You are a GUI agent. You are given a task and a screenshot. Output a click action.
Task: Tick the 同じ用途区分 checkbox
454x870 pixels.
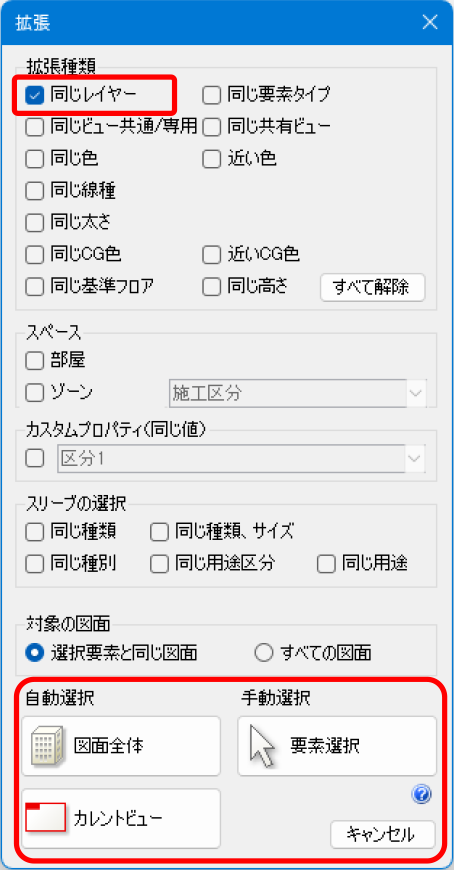(x=160, y=564)
